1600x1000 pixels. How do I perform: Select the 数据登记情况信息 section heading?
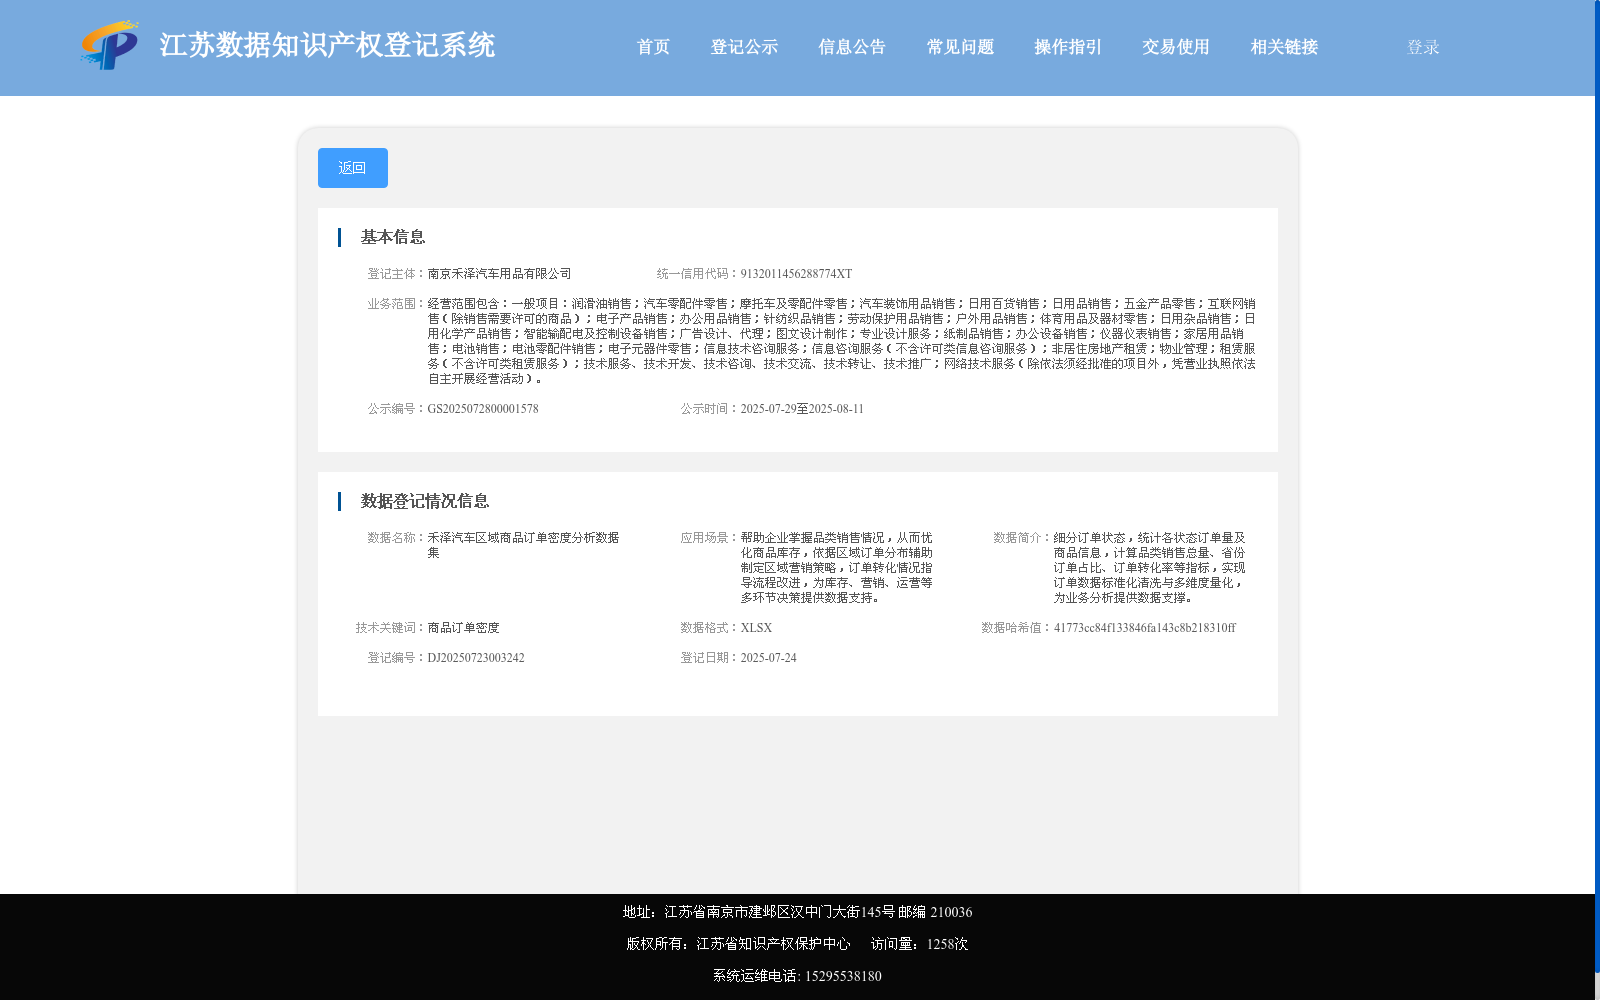[x=425, y=501]
